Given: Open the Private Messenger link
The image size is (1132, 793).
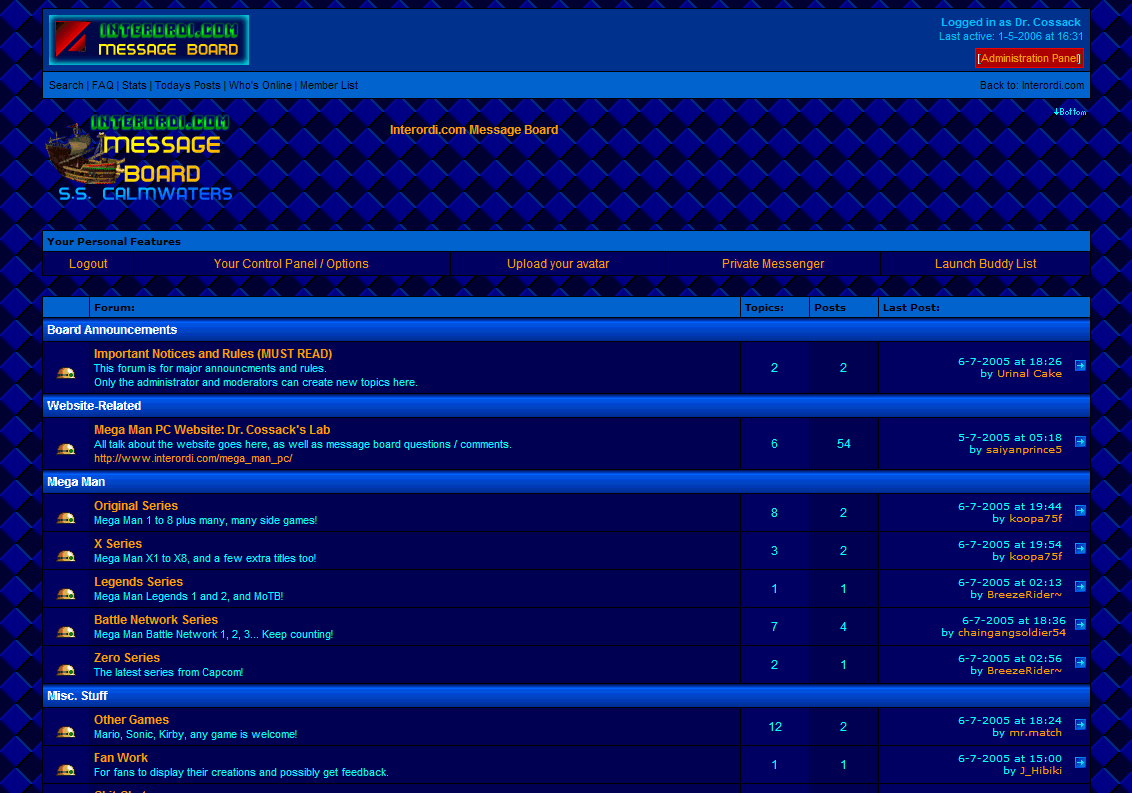Looking at the screenshot, I should (773, 264).
